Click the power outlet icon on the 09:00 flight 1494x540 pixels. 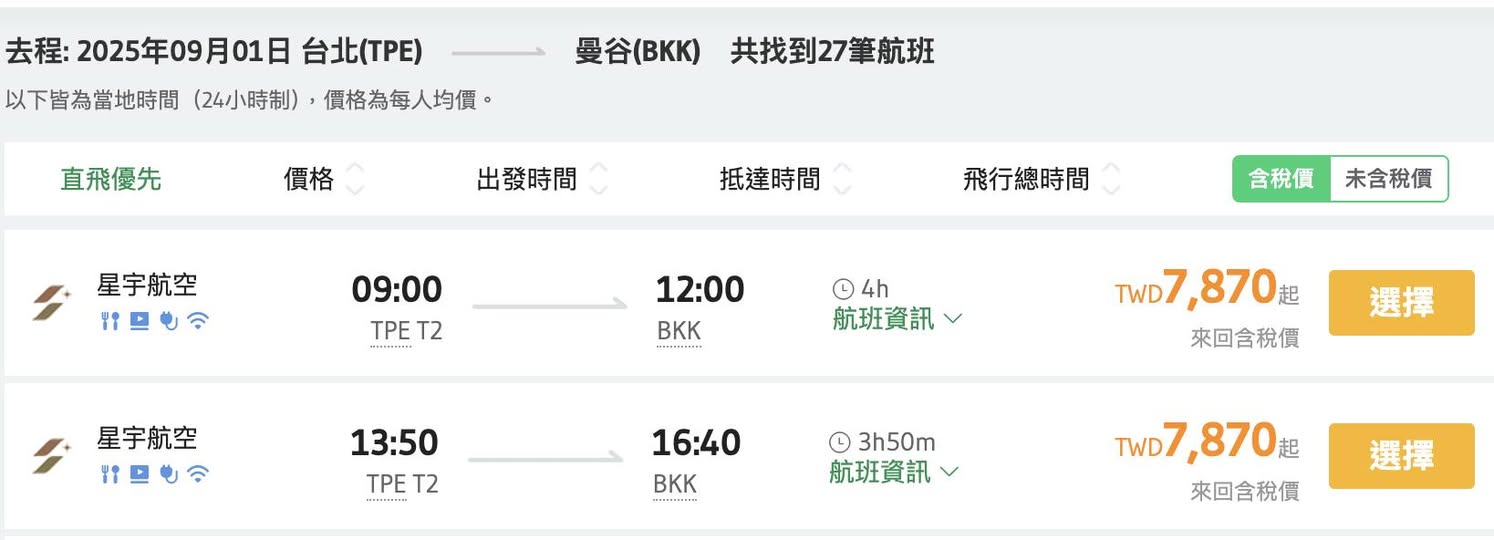tap(168, 321)
